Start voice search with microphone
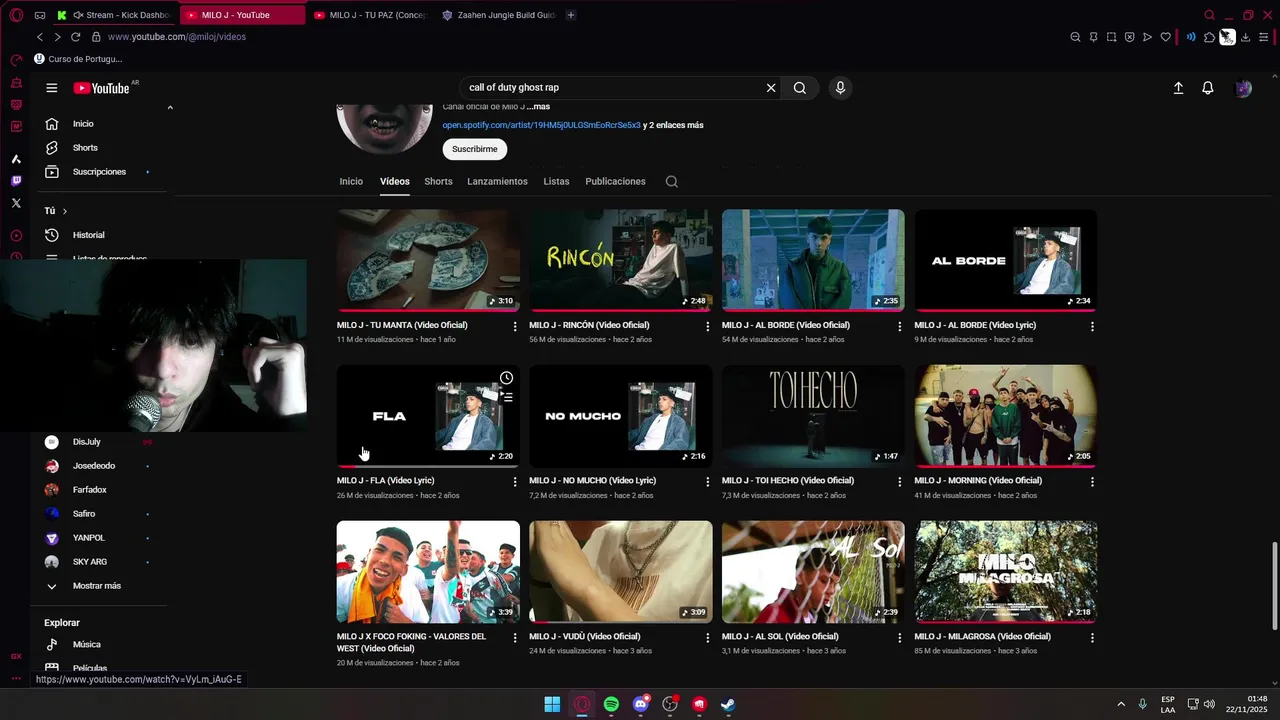This screenshot has width=1280, height=720. pos(840,88)
